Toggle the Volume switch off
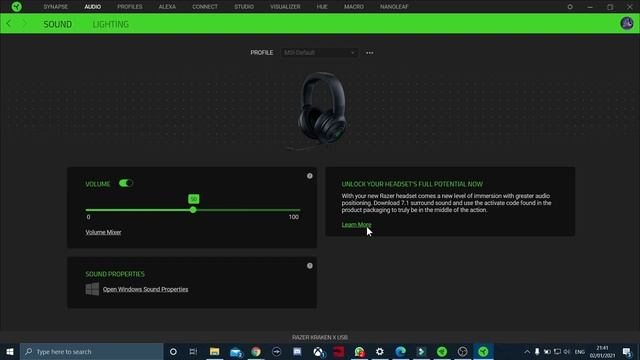The width and height of the screenshot is (640, 360). 126,183
